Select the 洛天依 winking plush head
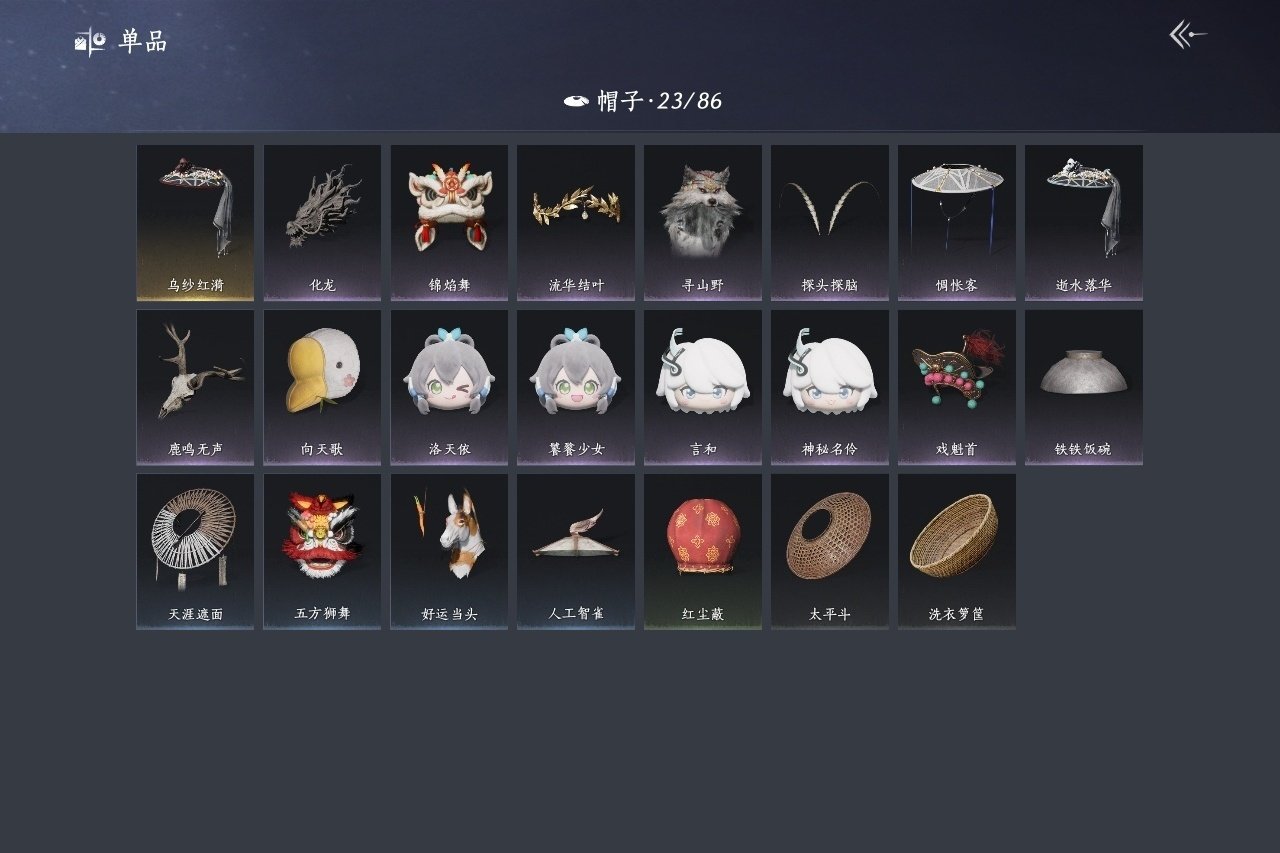1280x853 pixels. [449, 387]
